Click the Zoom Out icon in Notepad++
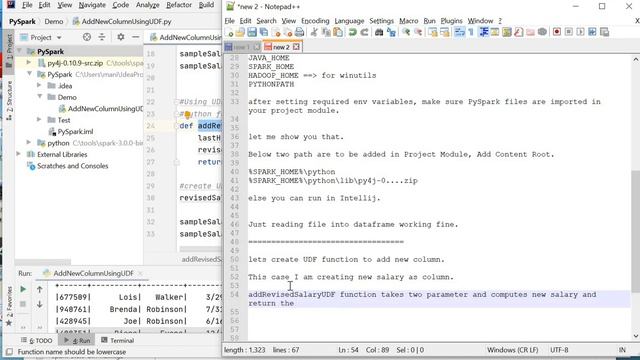 (x=418, y=32)
